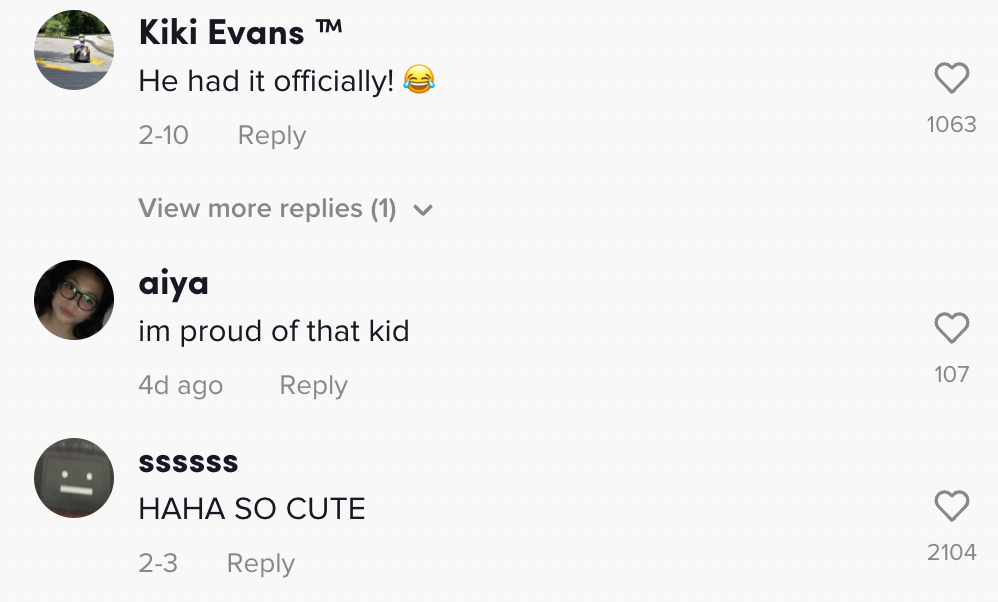Reply to the ssssss comment

(x=260, y=563)
